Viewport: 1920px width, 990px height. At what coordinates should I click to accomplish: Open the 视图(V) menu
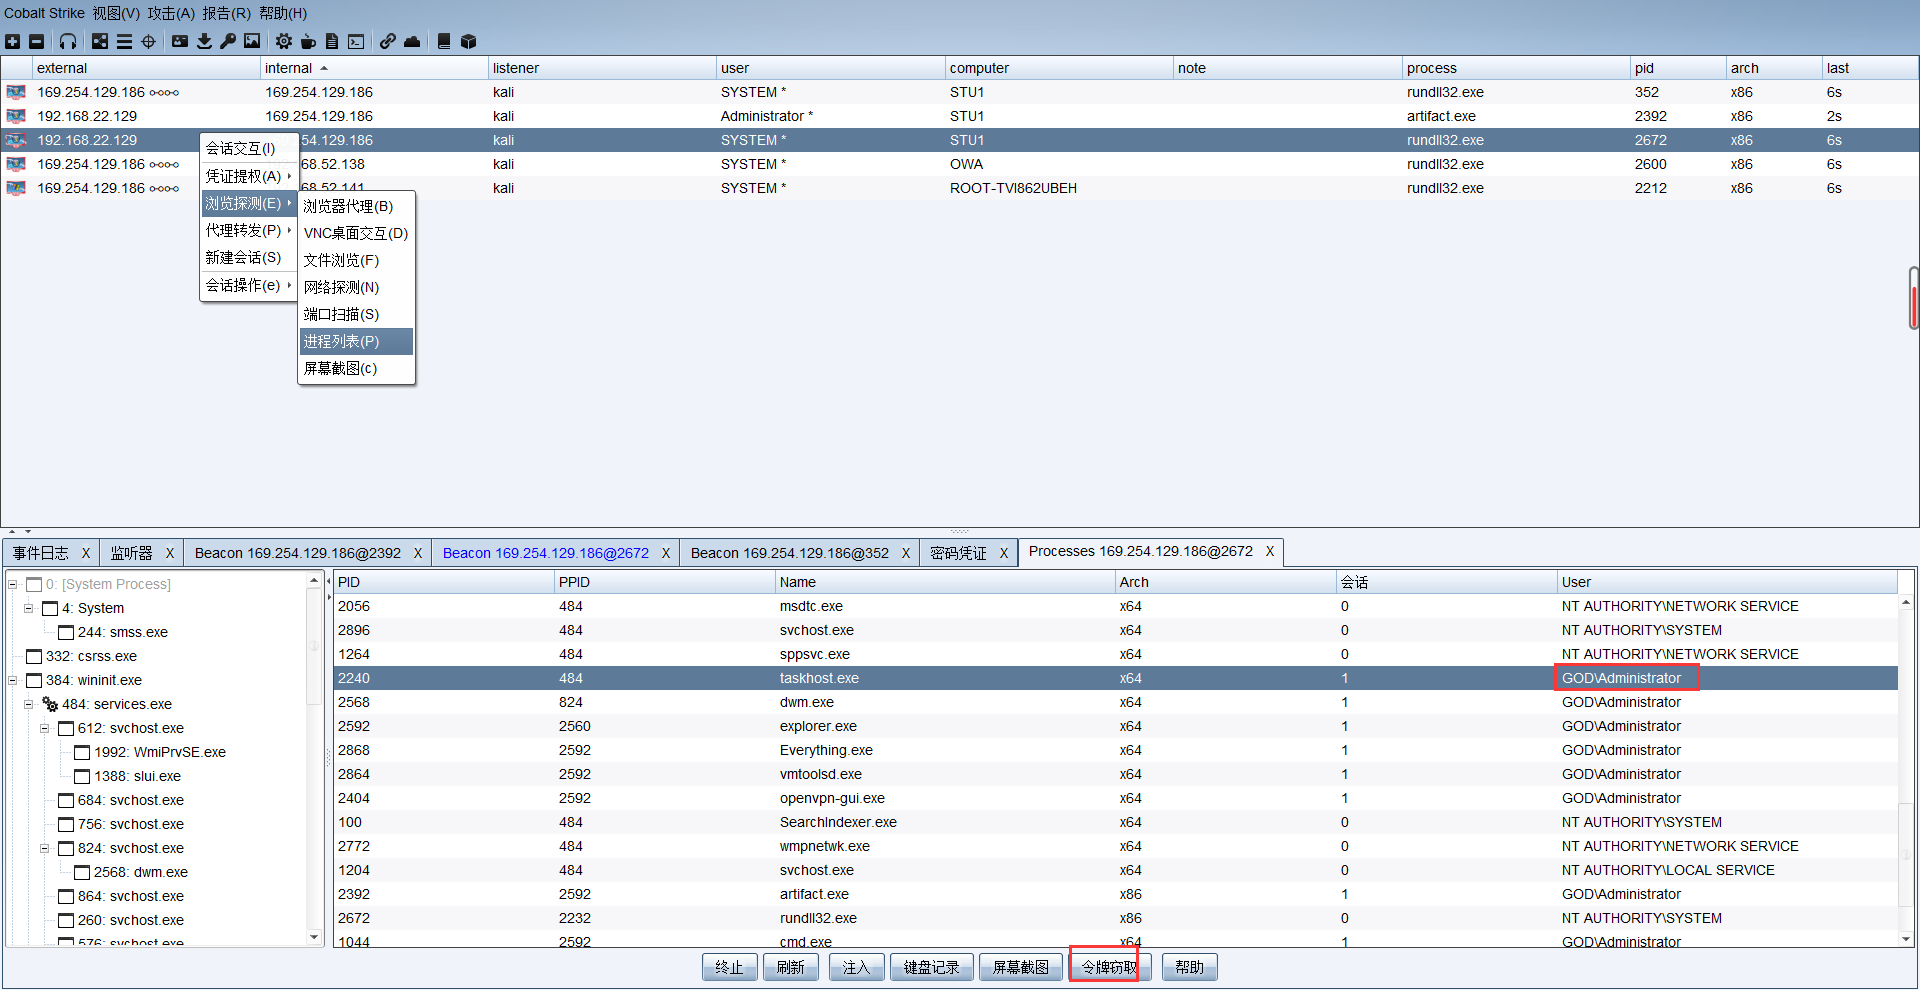pyautogui.click(x=116, y=13)
